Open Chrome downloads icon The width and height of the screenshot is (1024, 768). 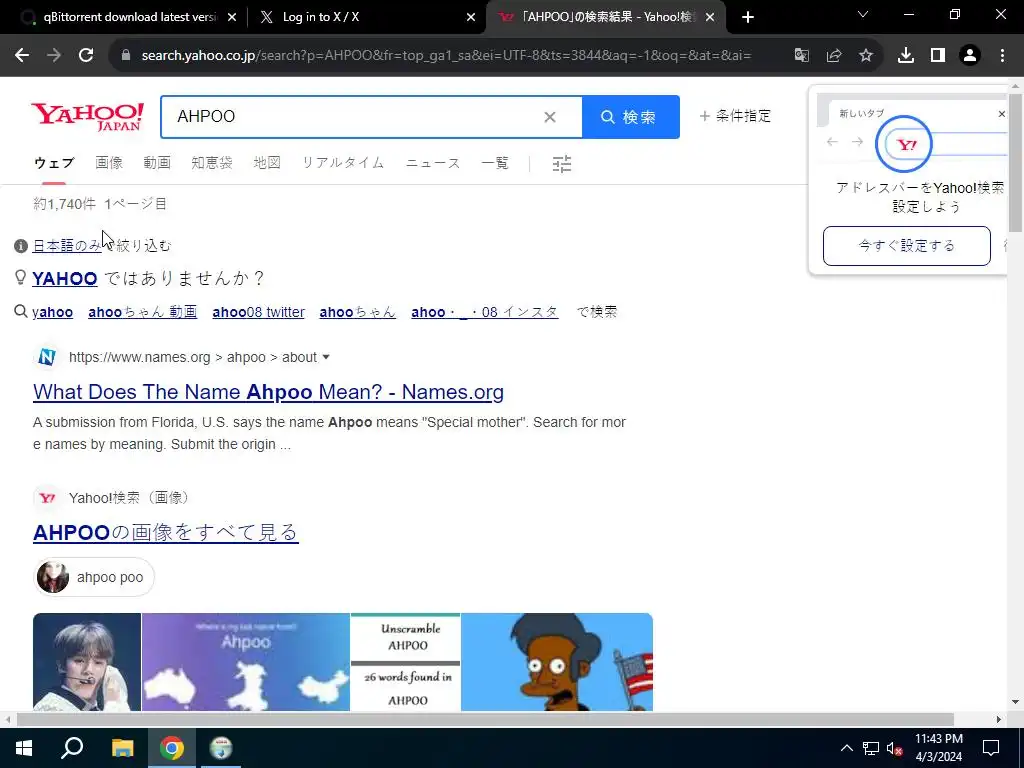[x=905, y=56]
